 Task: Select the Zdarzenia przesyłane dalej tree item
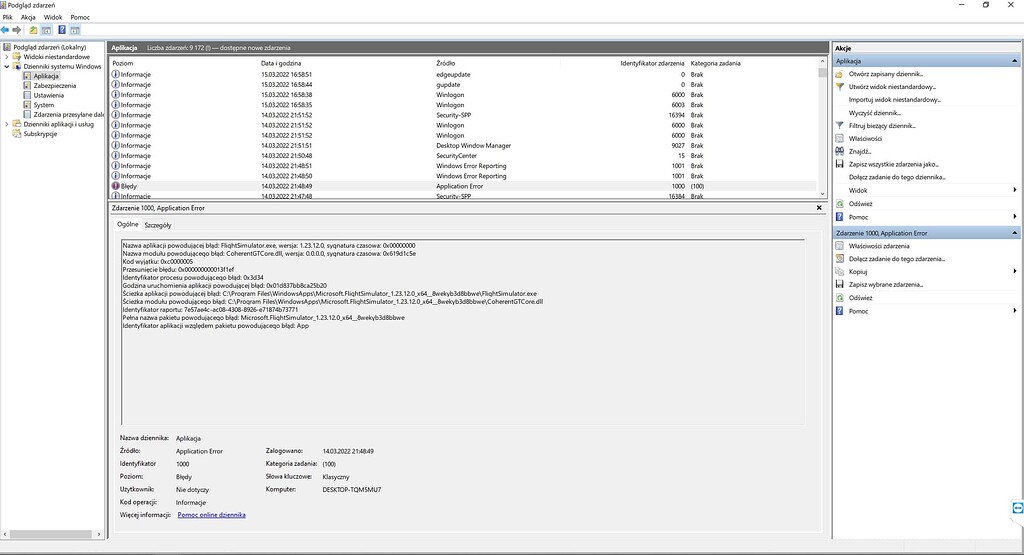69,114
